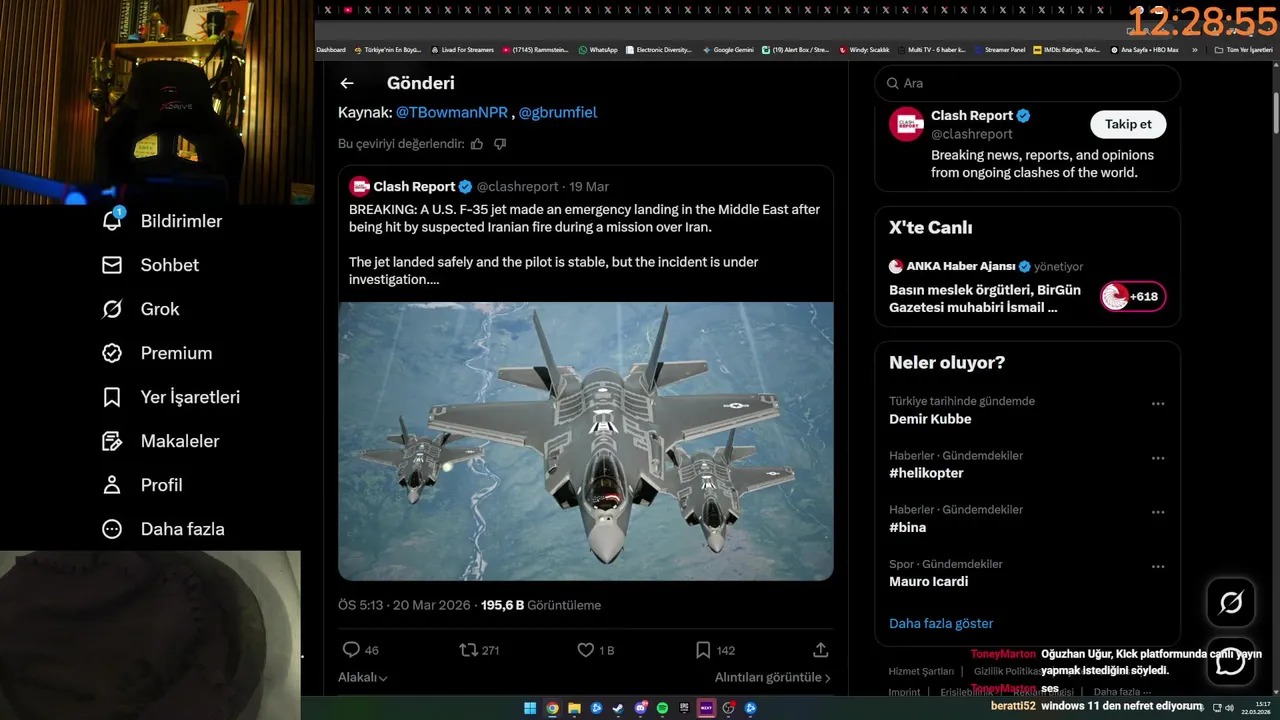1280x720 pixels.
Task: Click post timestamp ÖS 5:13 · 20 Mar 2026
Action: [405, 605]
